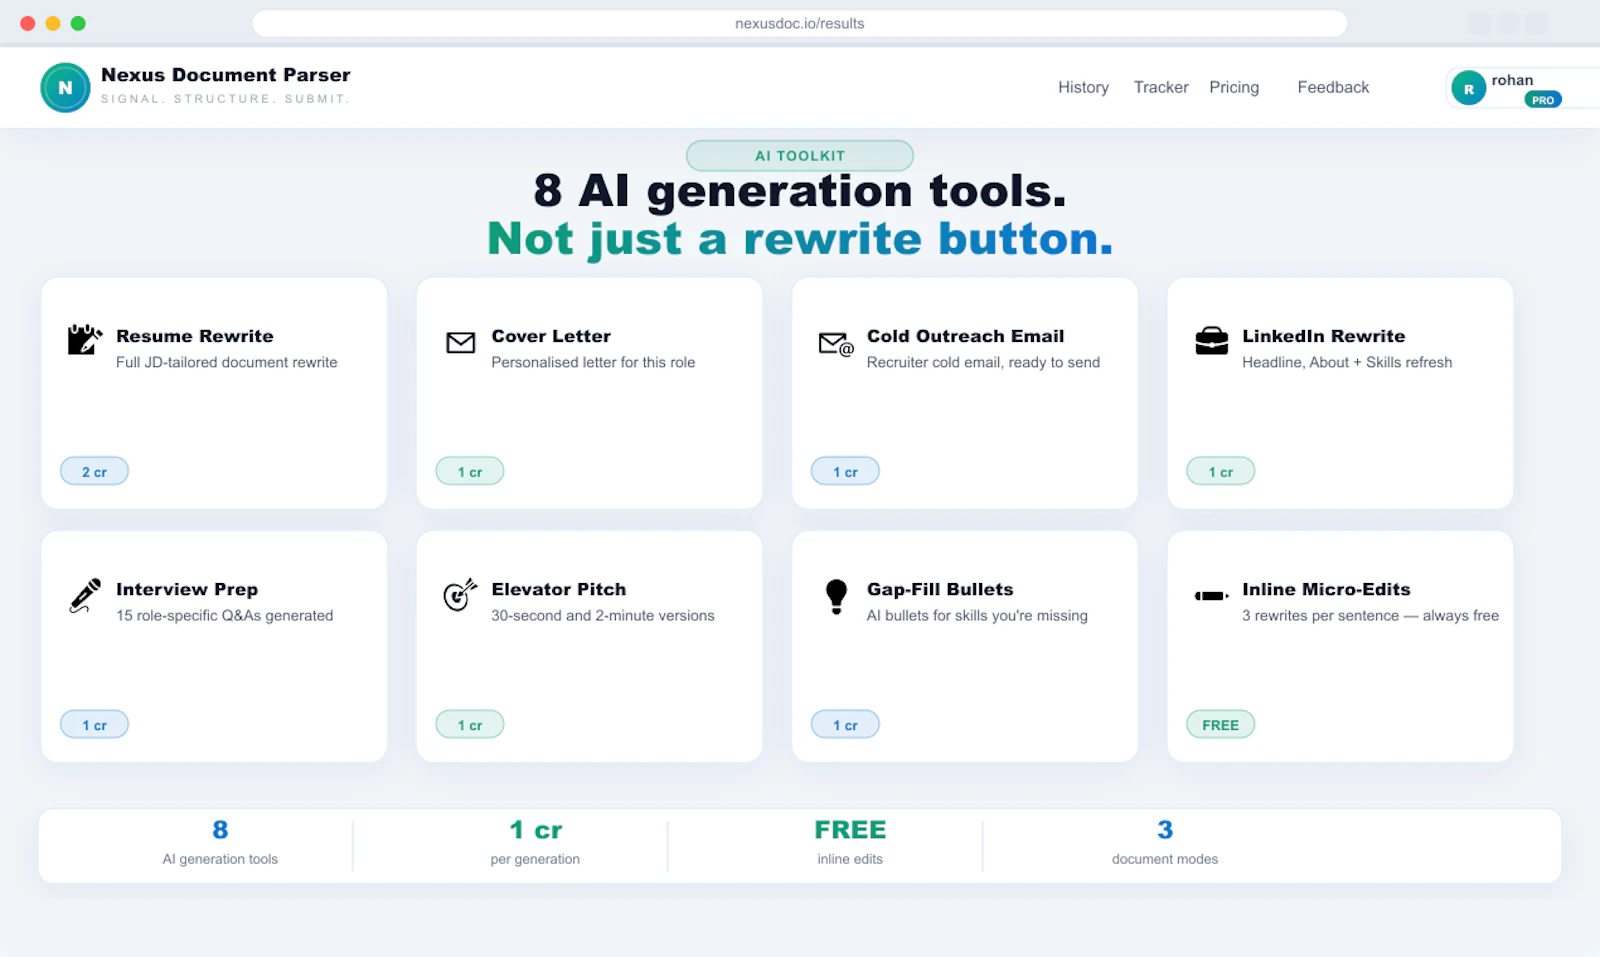The width and height of the screenshot is (1600, 957).
Task: Select the LinkedIn Rewrite title
Action: click(1324, 336)
